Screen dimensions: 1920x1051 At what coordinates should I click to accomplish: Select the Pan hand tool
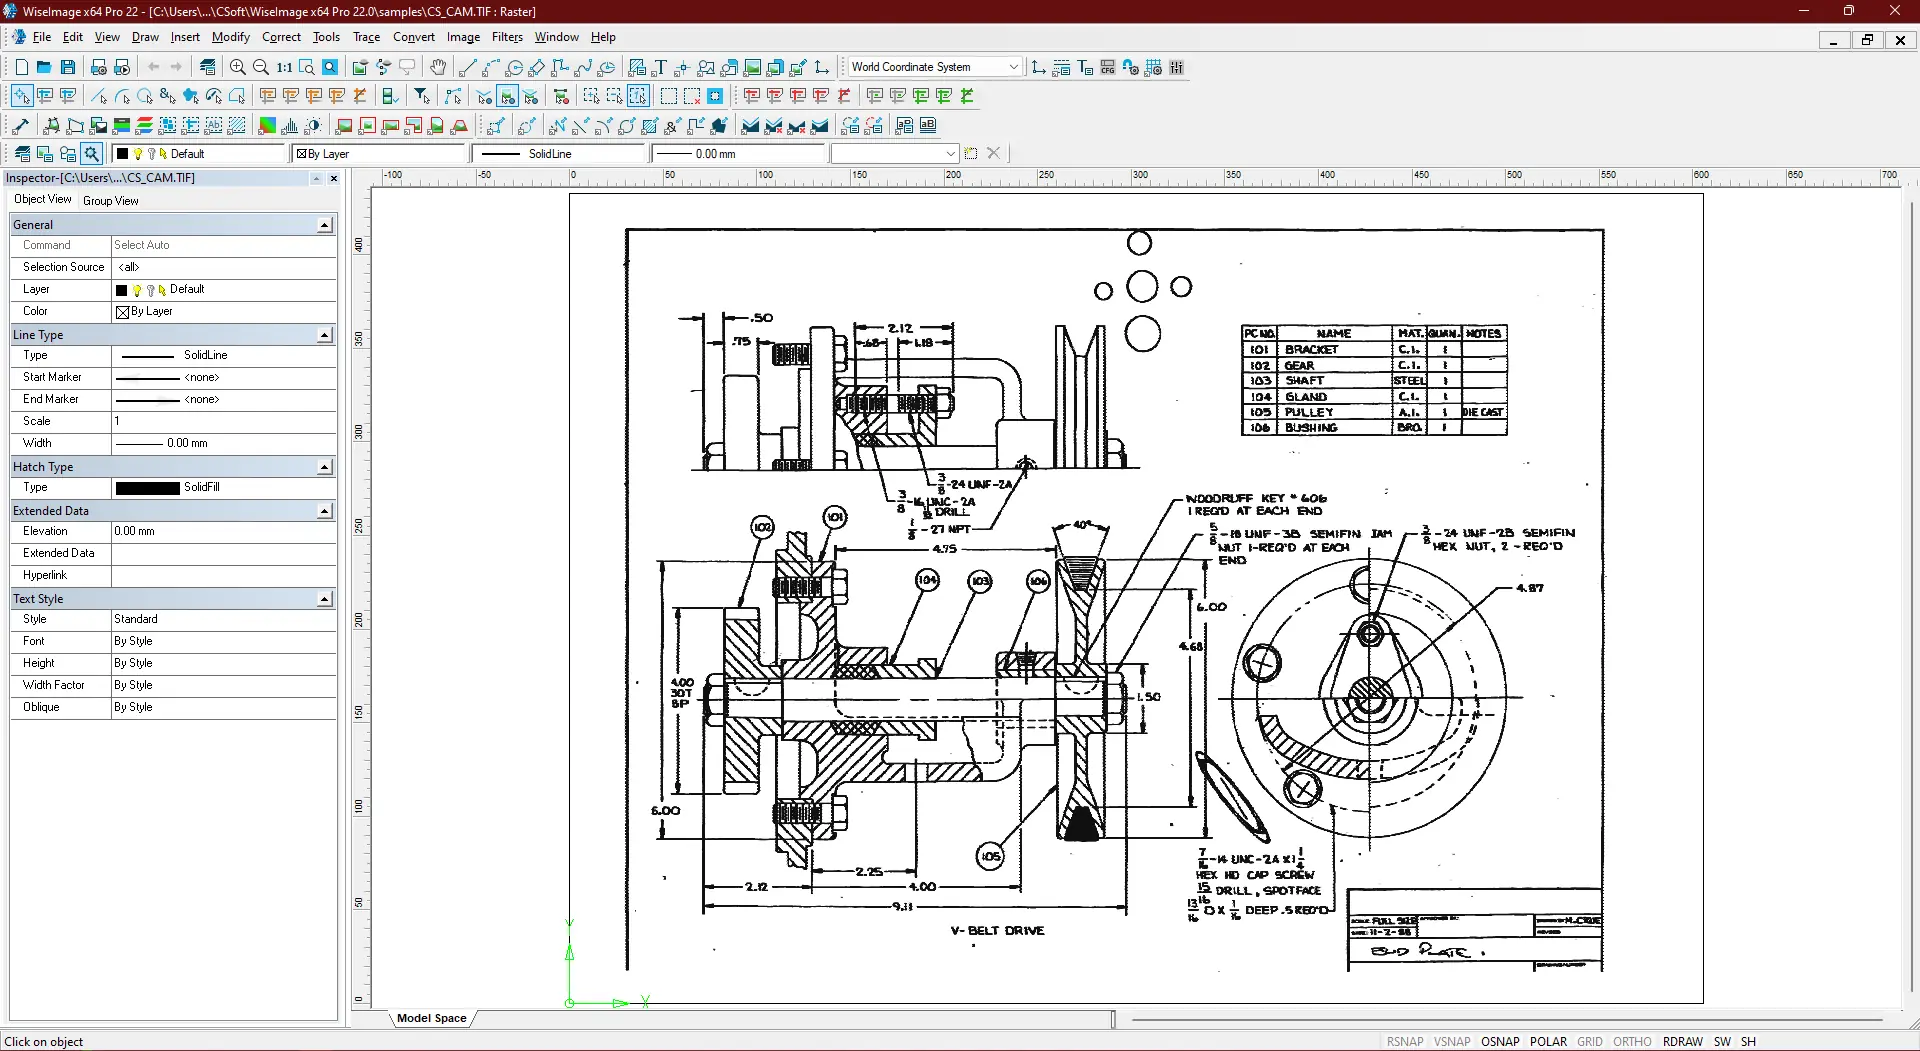point(438,67)
